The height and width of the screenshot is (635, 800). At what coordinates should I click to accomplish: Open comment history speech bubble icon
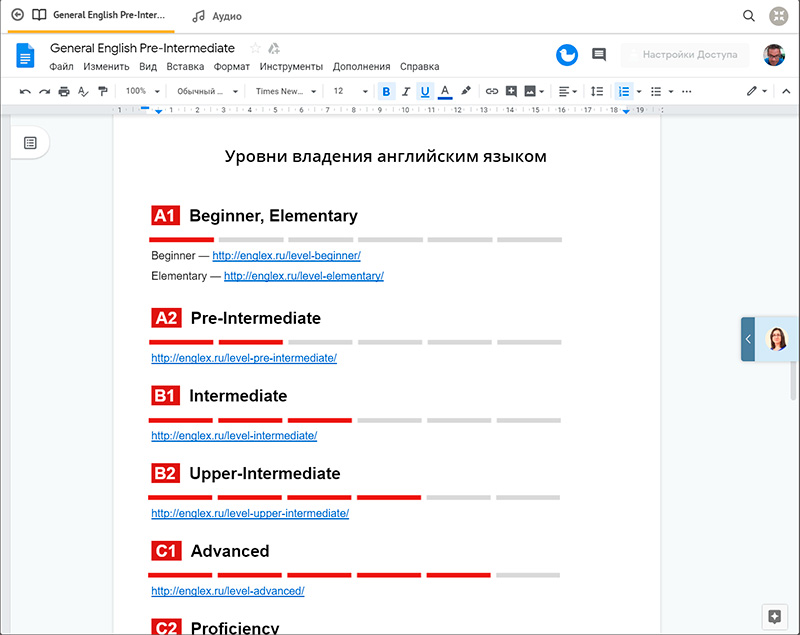(x=599, y=55)
